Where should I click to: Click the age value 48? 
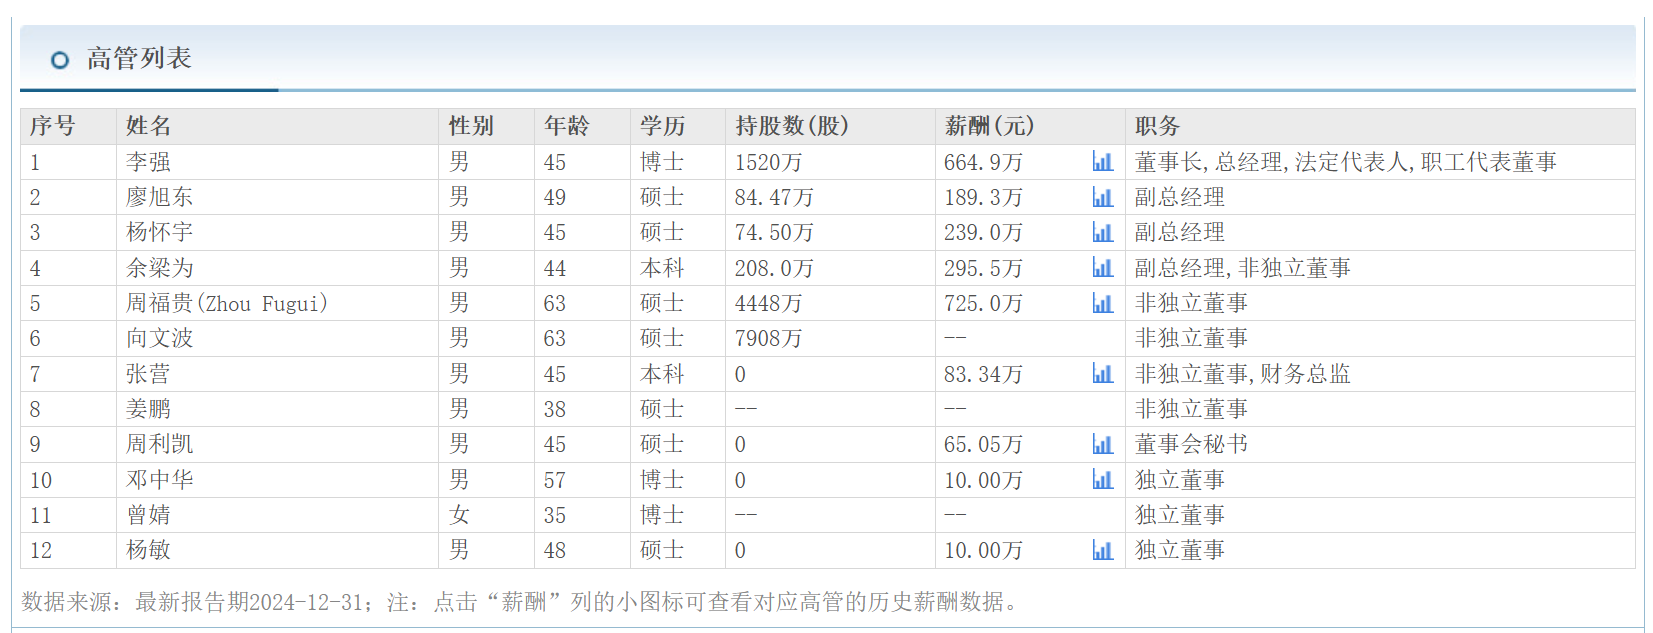[x=555, y=550]
